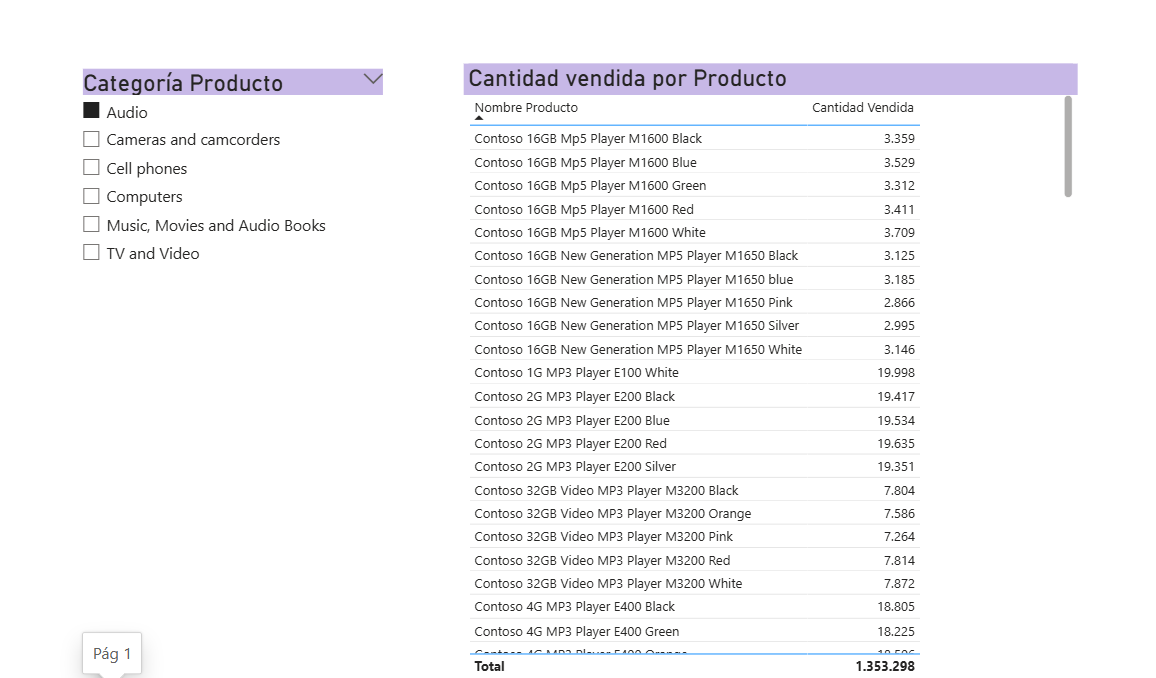
Task: Select Contoso 32GB Video MP3 Player M3200 Red
Action: pyautogui.click(x=694, y=560)
